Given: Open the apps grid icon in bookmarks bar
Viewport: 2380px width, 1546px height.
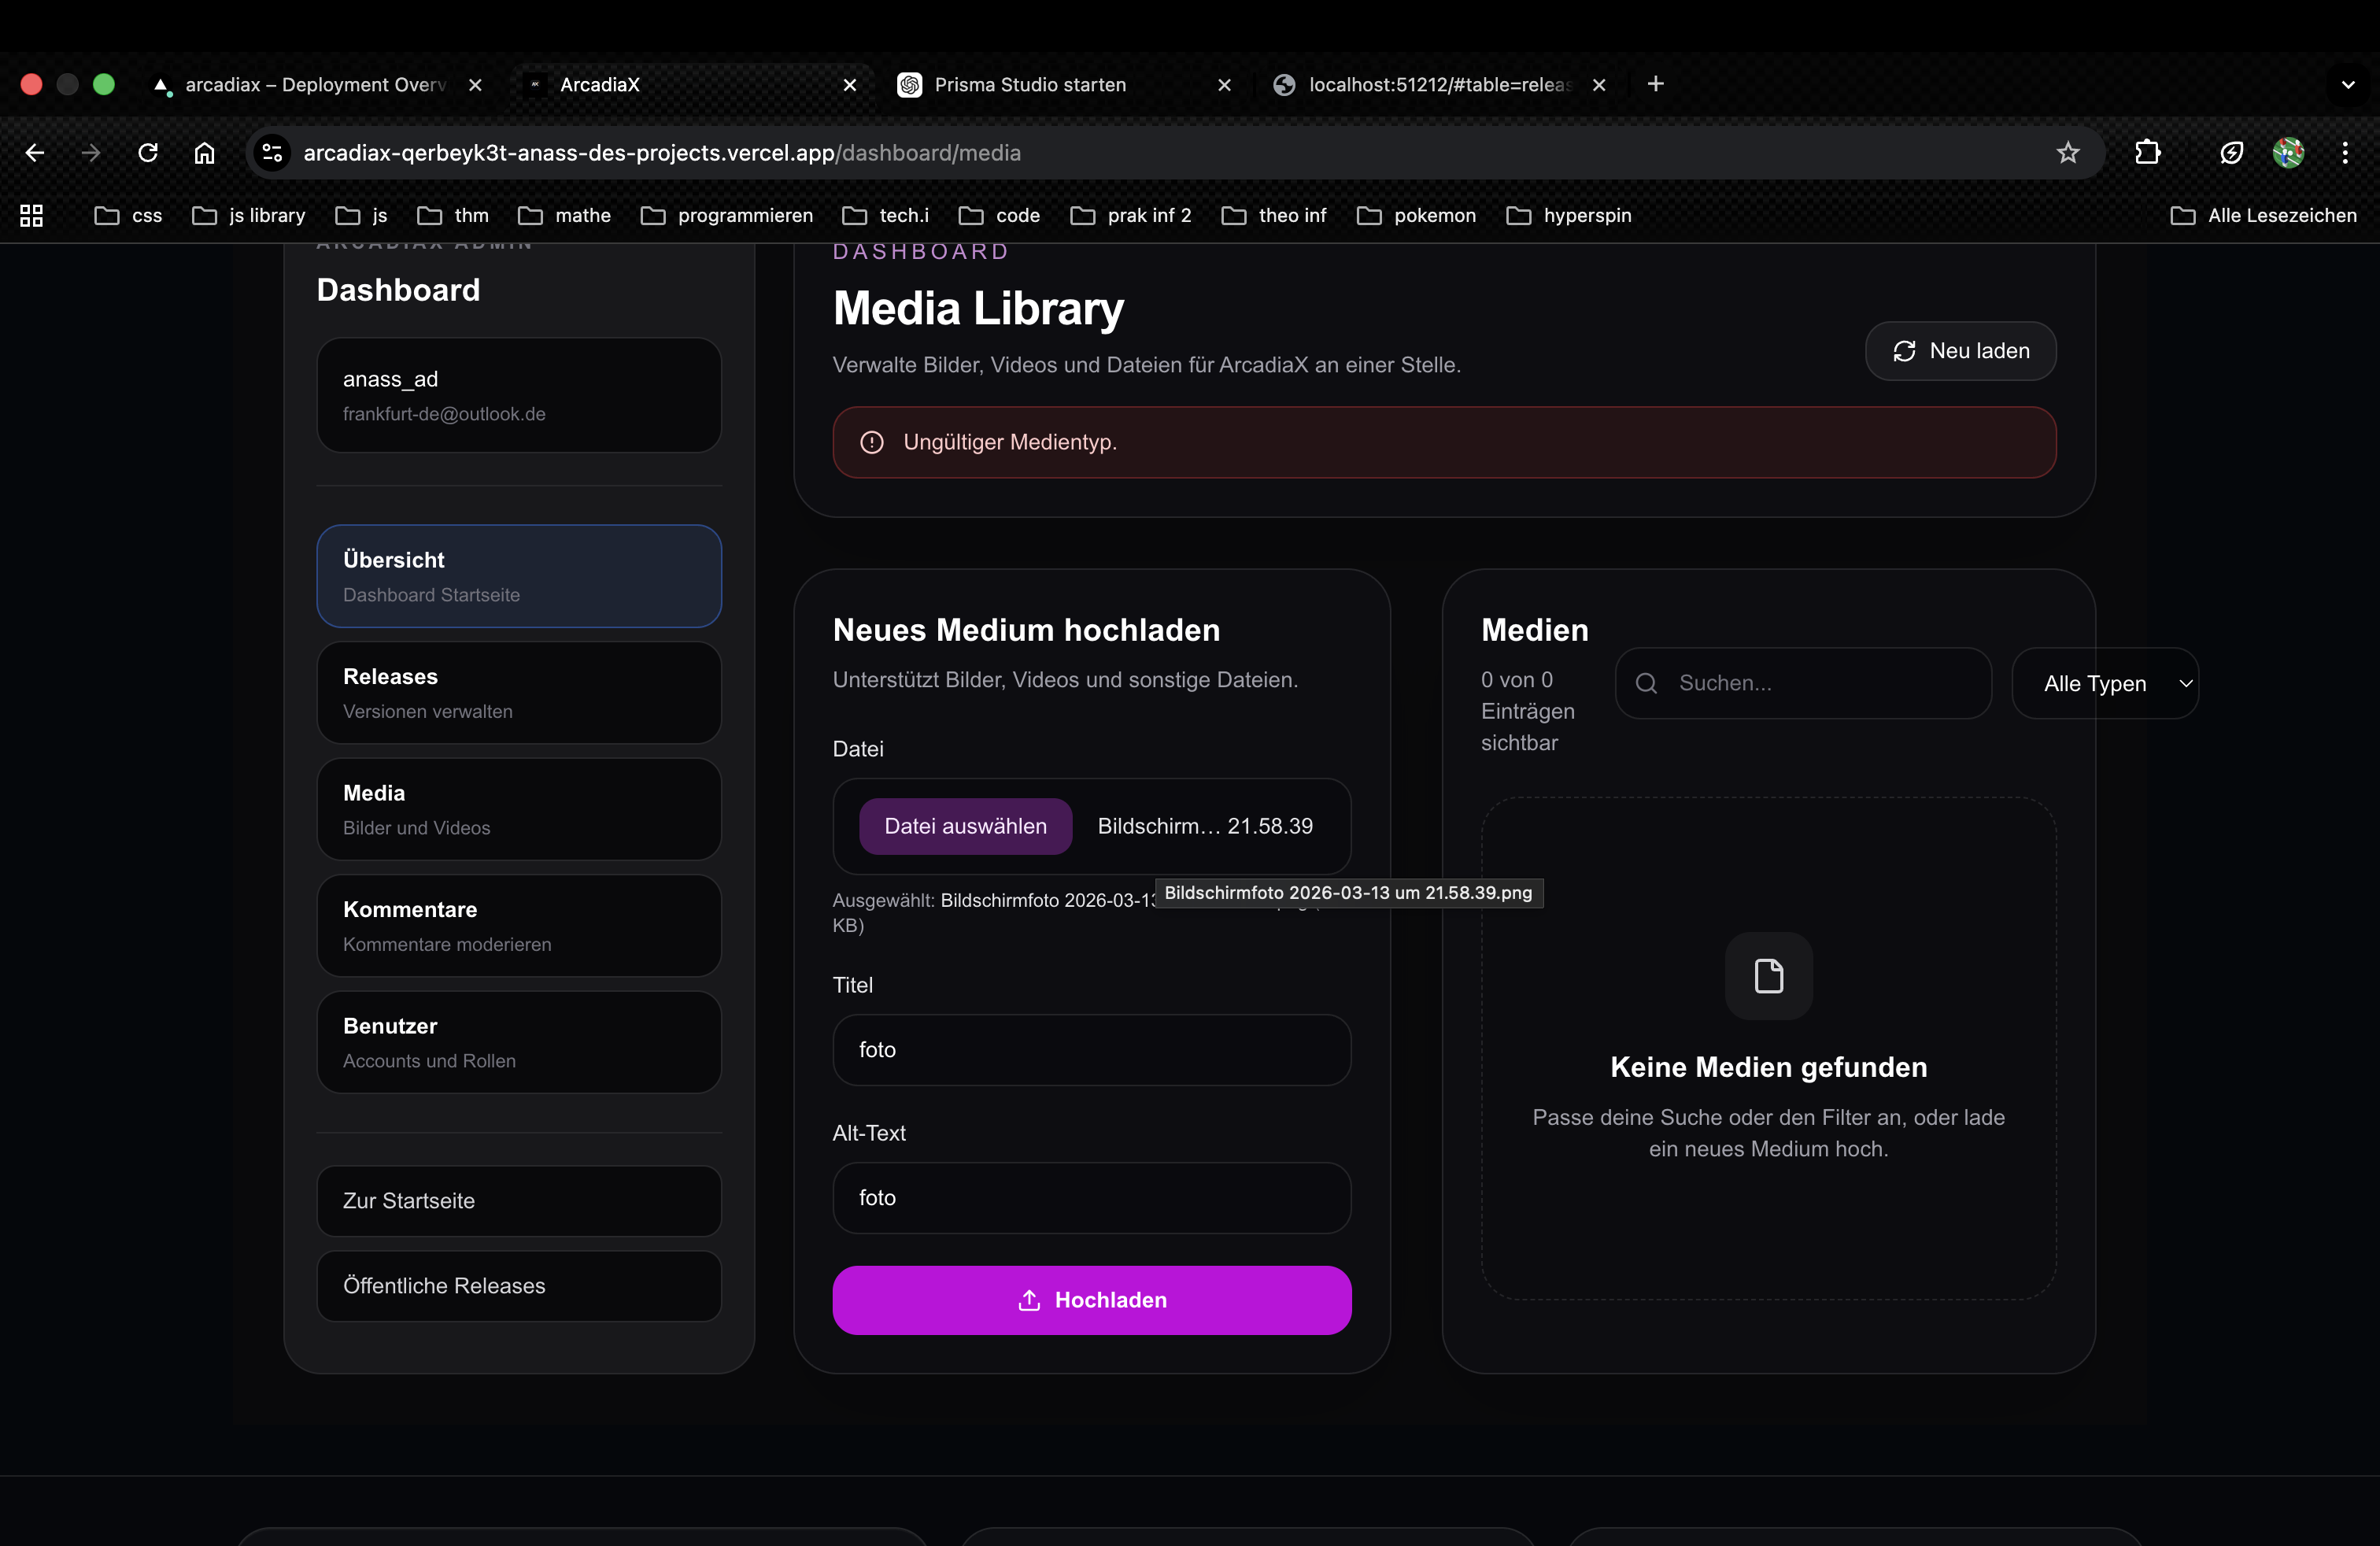Looking at the screenshot, I should coord(31,215).
